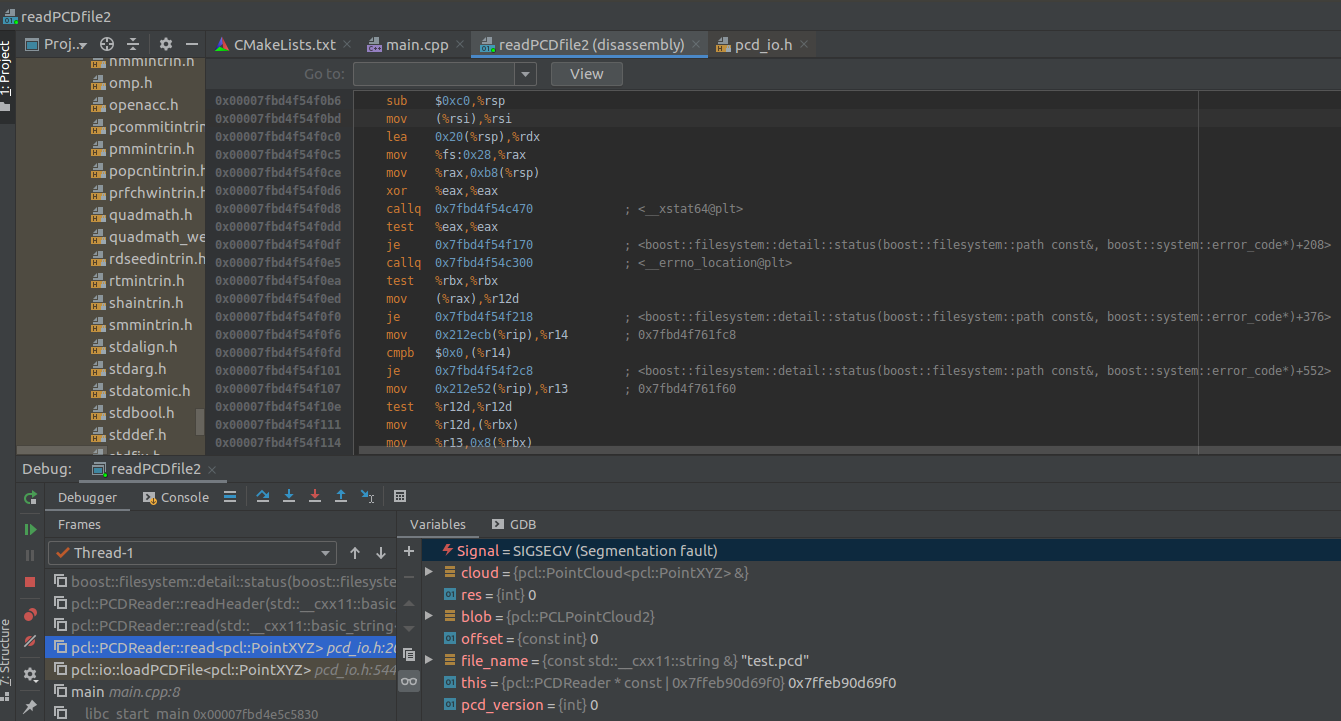Select the Variables tab
1341x721 pixels.
click(x=438, y=524)
